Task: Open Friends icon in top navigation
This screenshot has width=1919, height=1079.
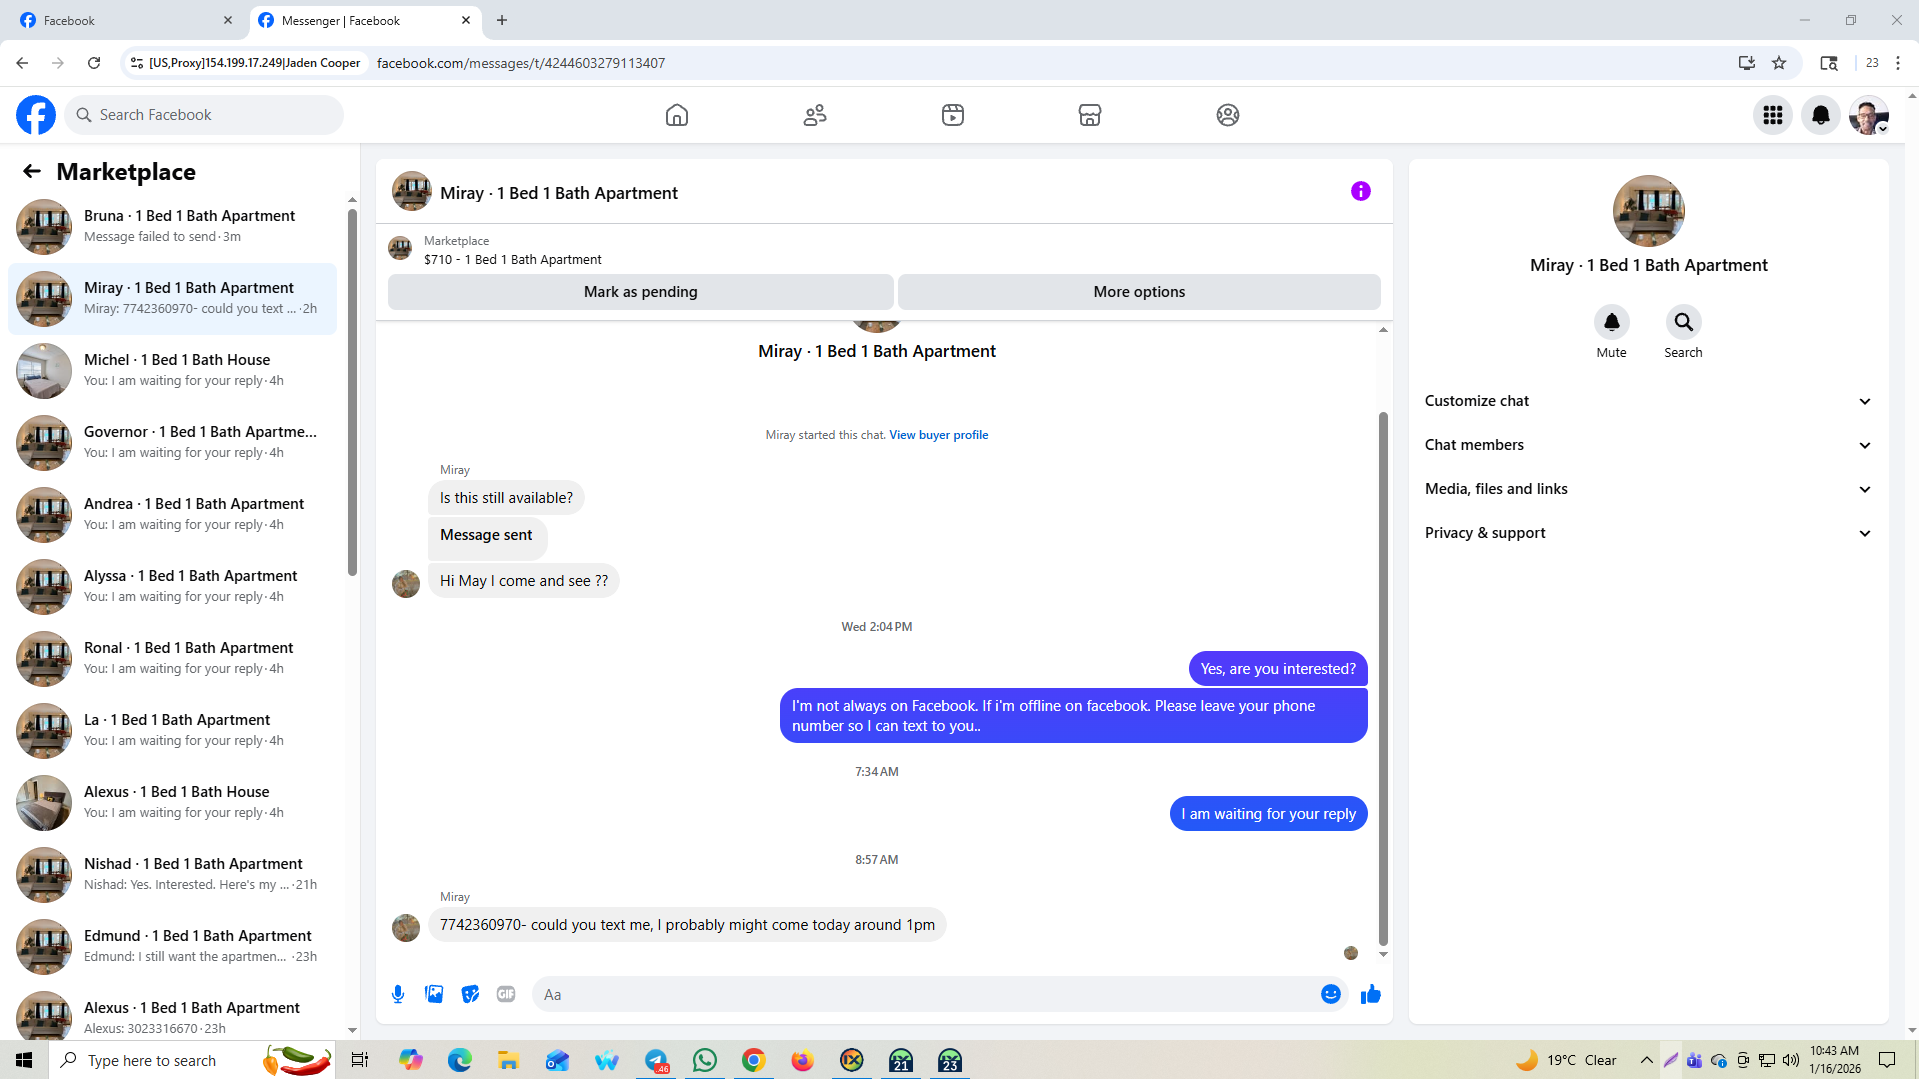Action: [815, 115]
